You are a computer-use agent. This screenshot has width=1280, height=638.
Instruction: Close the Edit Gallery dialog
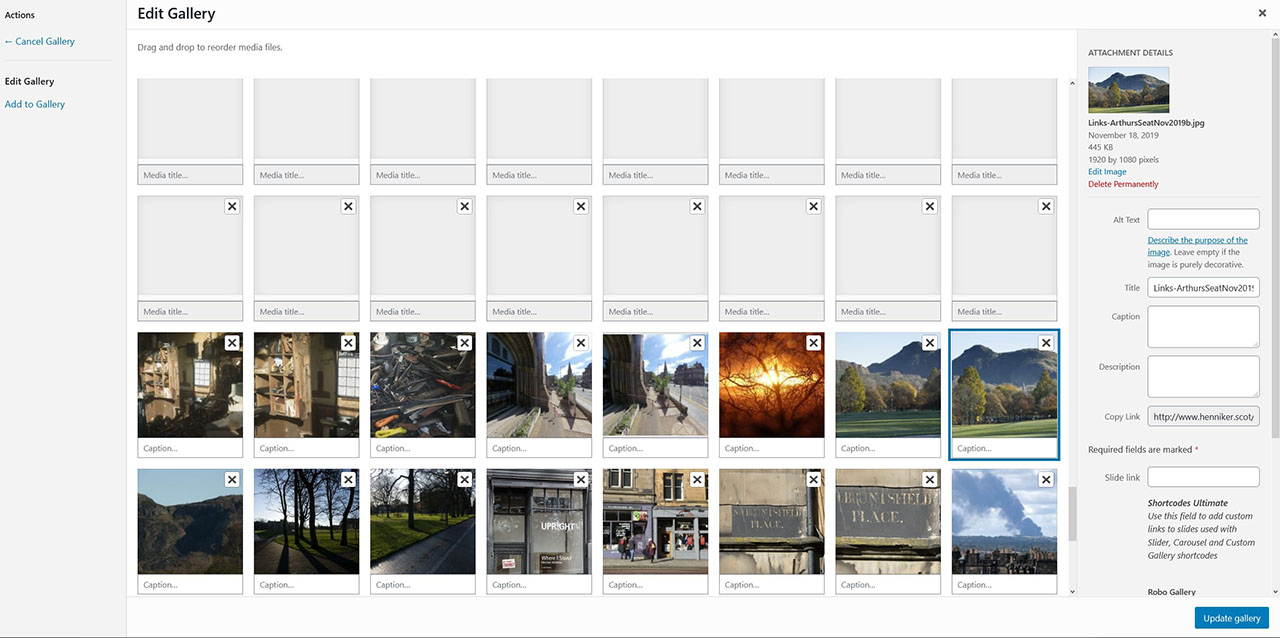click(1262, 13)
